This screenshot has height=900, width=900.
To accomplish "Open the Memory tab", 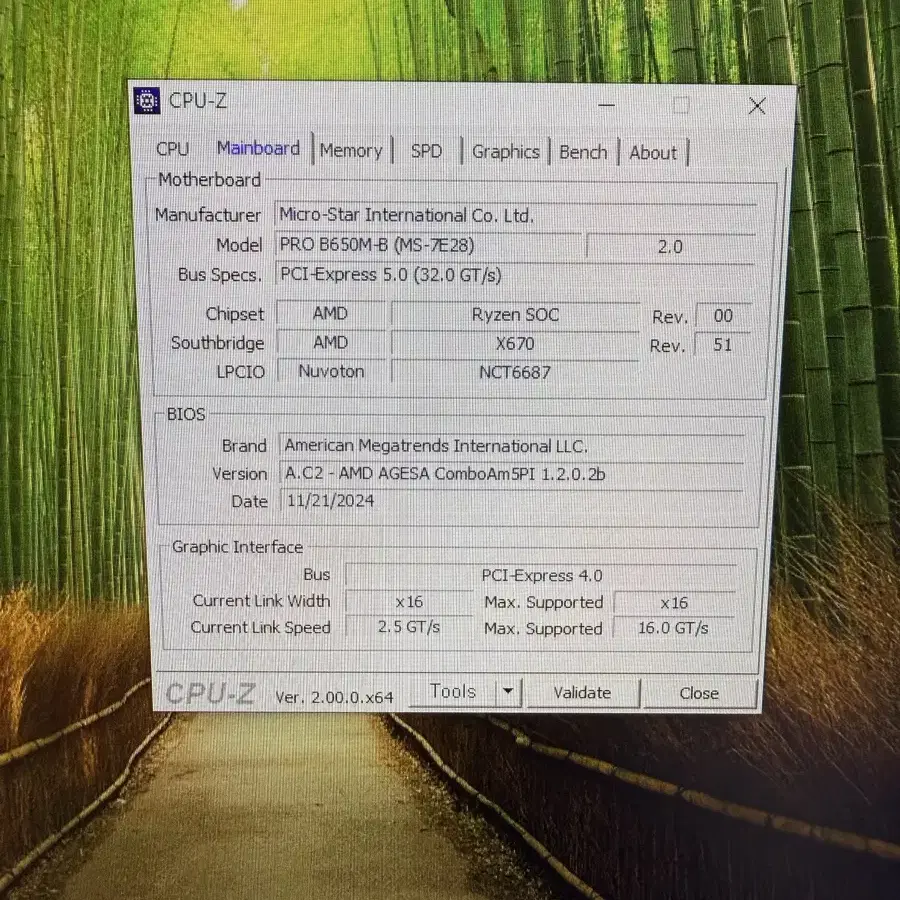I will [351, 150].
